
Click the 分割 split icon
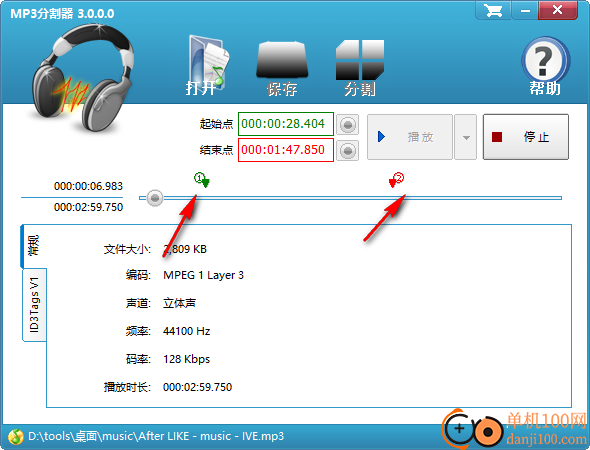coord(360,68)
